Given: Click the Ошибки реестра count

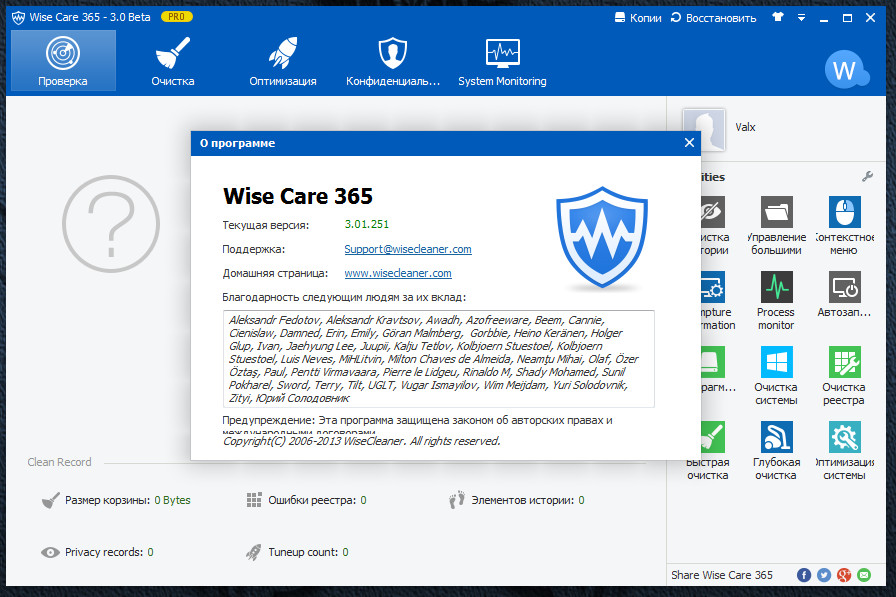Looking at the screenshot, I should (x=363, y=500).
